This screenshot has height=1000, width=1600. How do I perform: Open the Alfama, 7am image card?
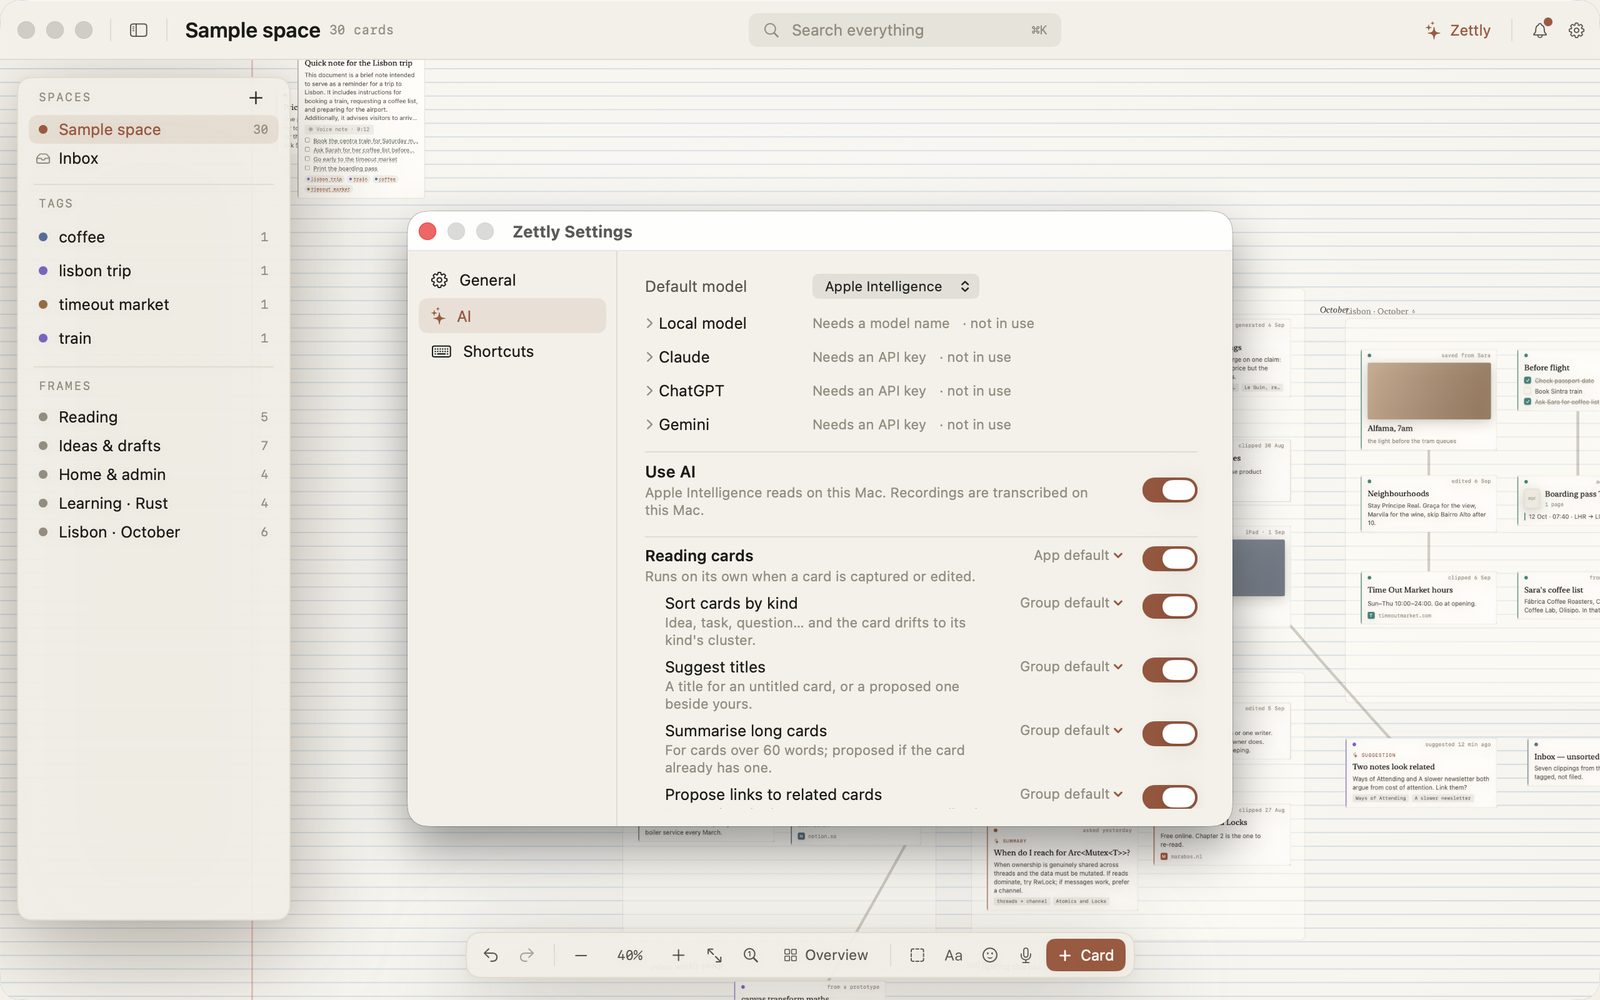tap(1429, 399)
